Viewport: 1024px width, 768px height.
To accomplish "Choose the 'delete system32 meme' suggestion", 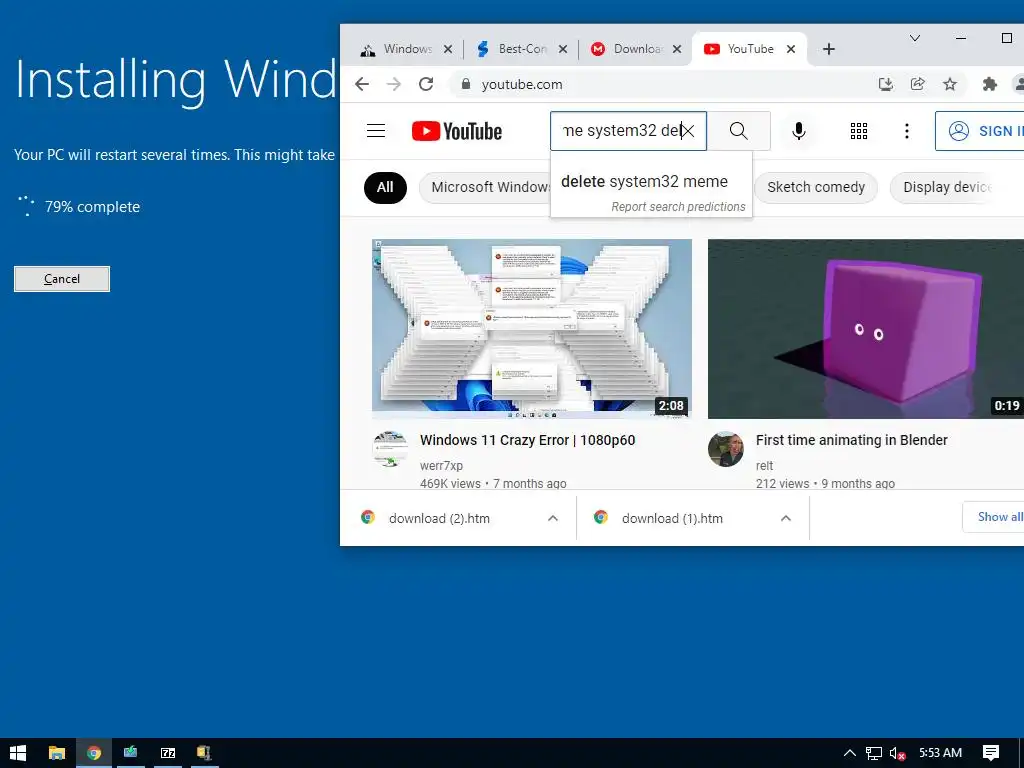I will [644, 182].
